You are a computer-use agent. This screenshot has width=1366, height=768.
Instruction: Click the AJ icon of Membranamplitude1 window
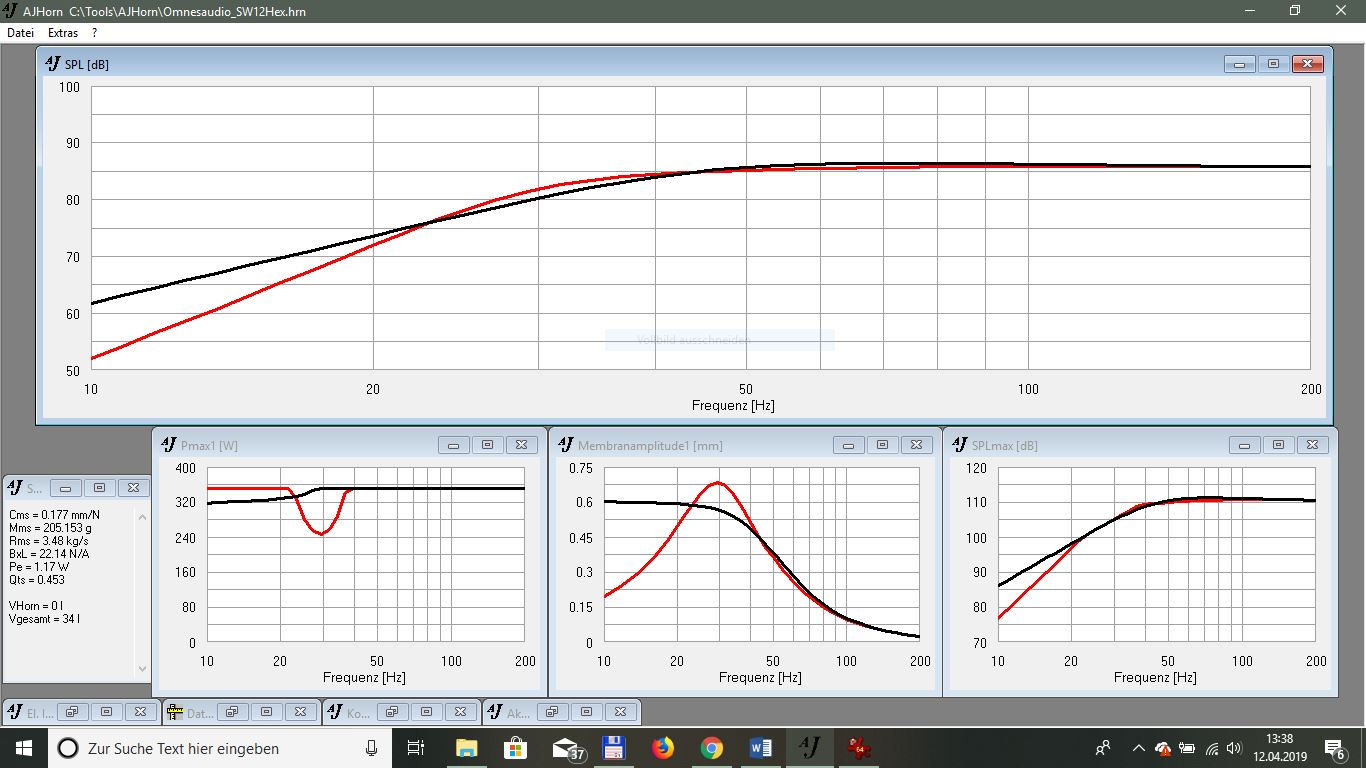tap(565, 445)
